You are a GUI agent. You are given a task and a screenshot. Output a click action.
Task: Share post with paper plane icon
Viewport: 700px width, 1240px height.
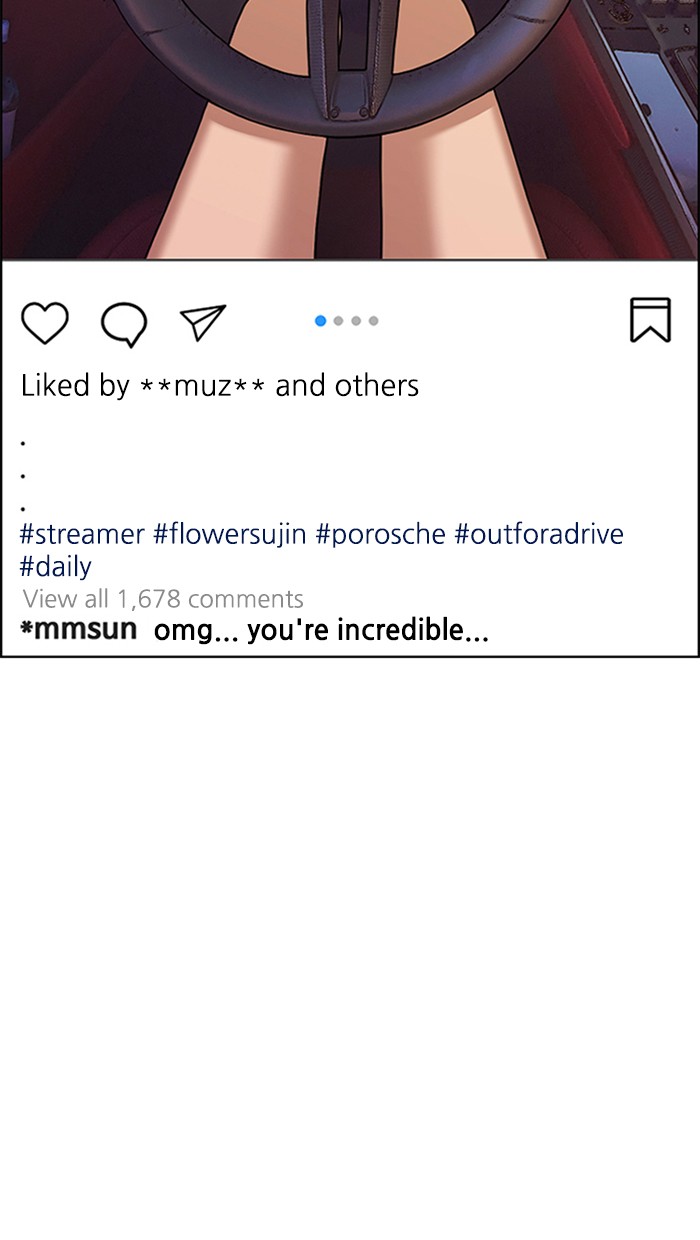click(203, 322)
